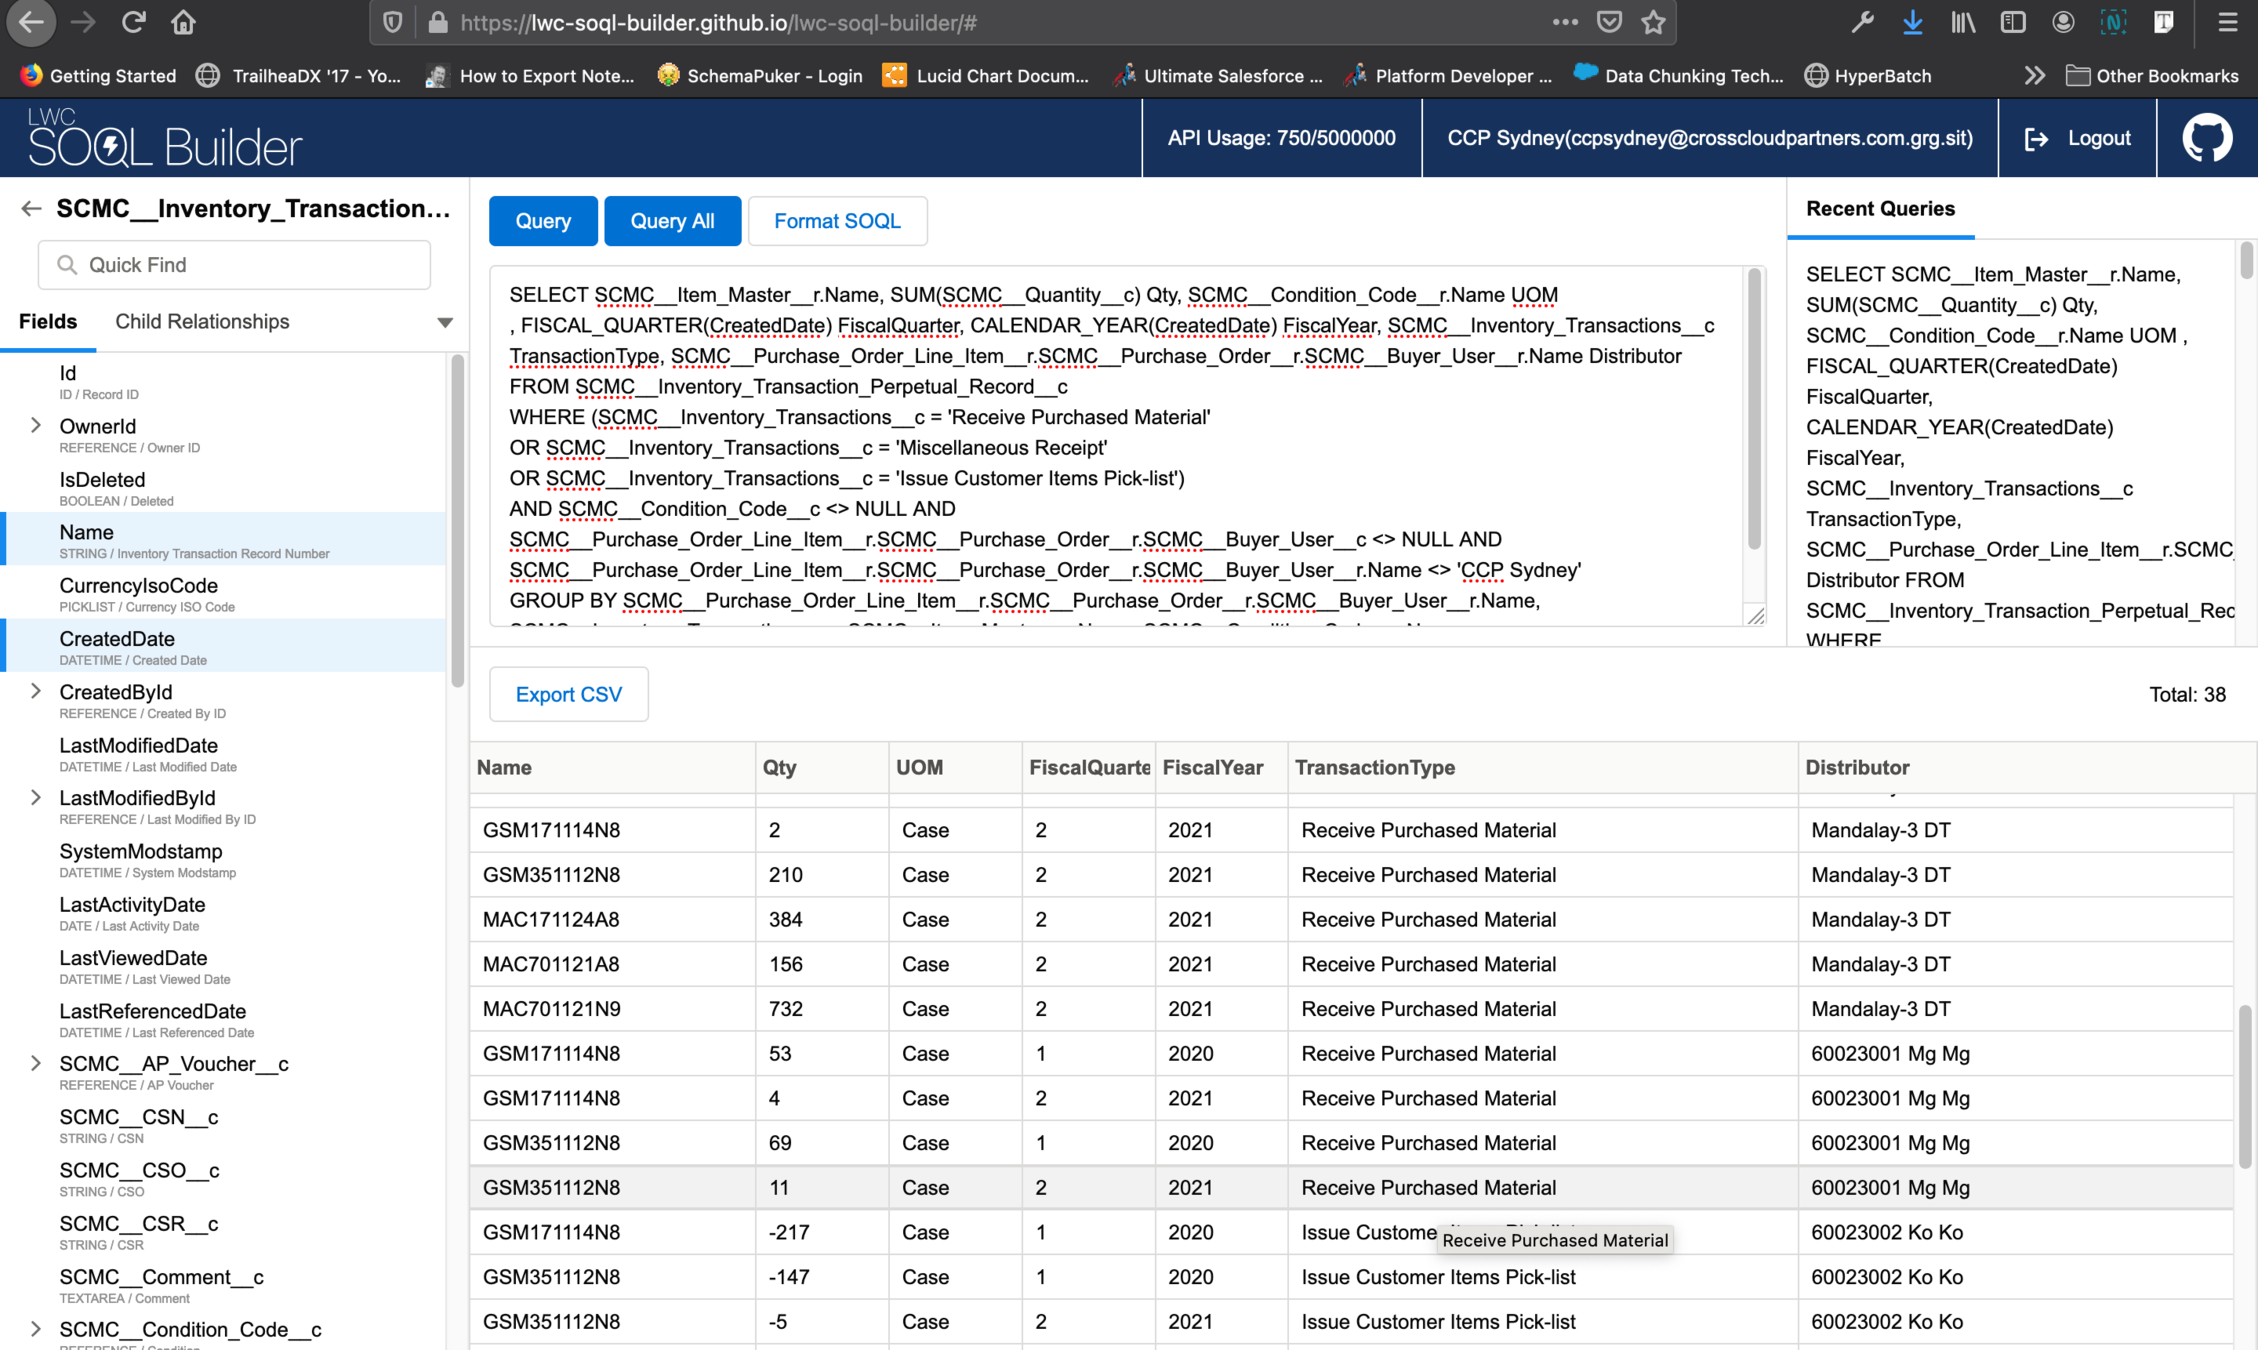Open the fields filter dropdown arrow
2258x1350 pixels.
coord(445,322)
